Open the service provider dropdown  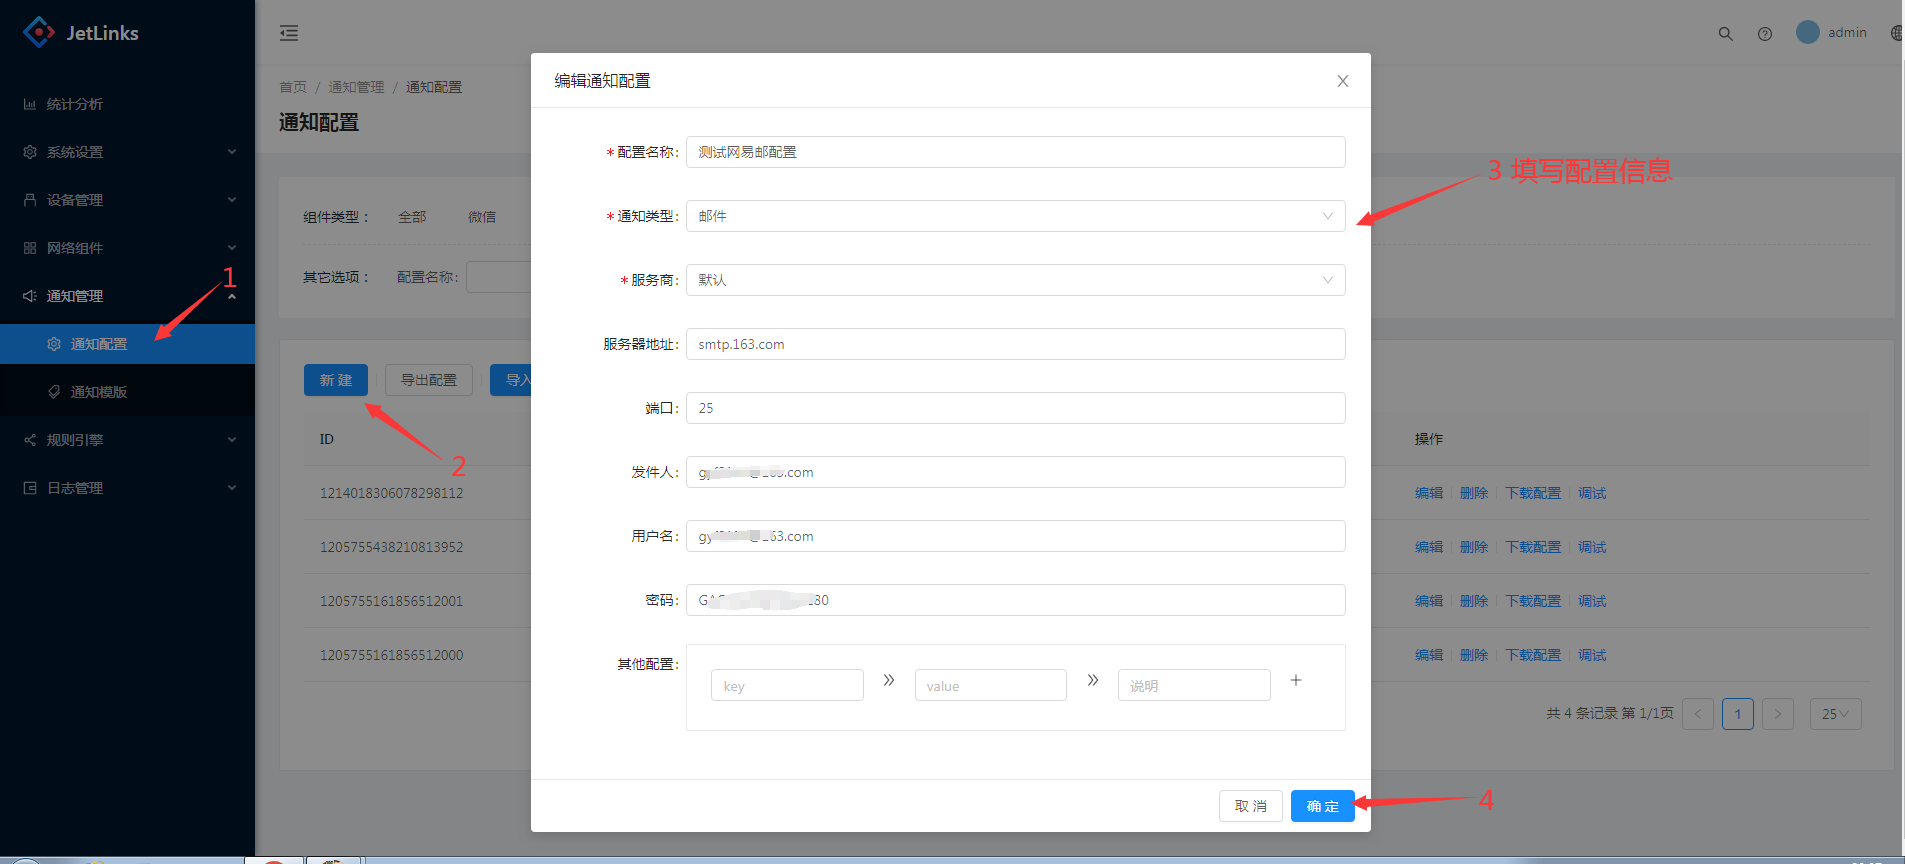[1014, 280]
